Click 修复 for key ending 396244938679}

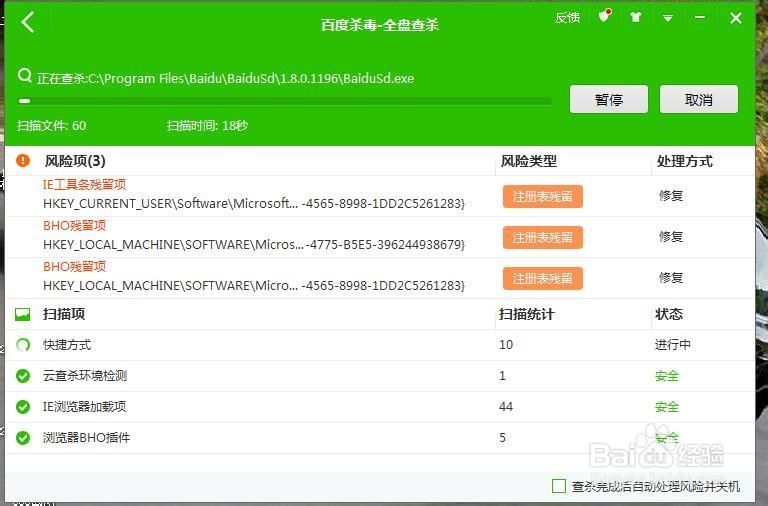[671, 237]
